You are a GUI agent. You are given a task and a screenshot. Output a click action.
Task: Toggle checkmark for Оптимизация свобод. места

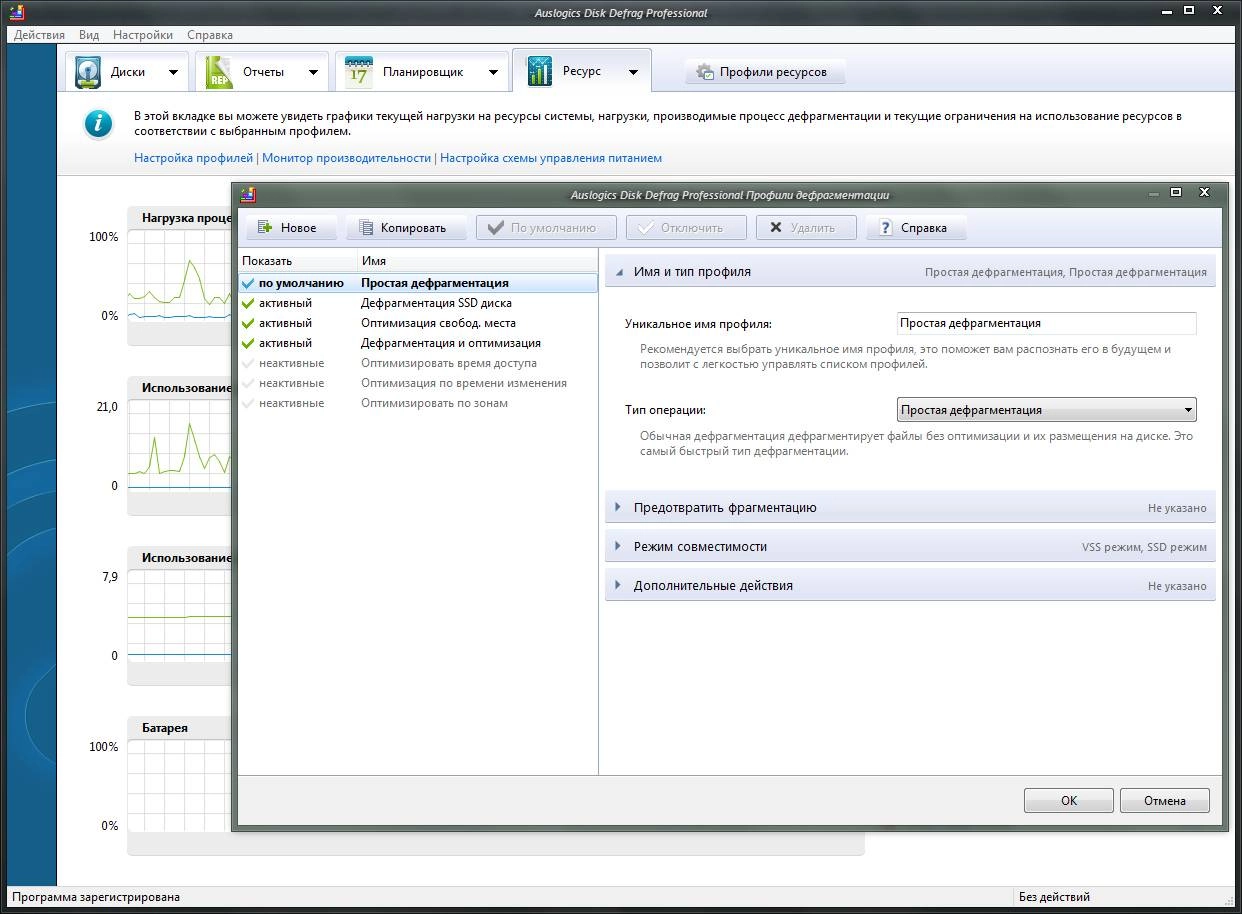pos(248,323)
